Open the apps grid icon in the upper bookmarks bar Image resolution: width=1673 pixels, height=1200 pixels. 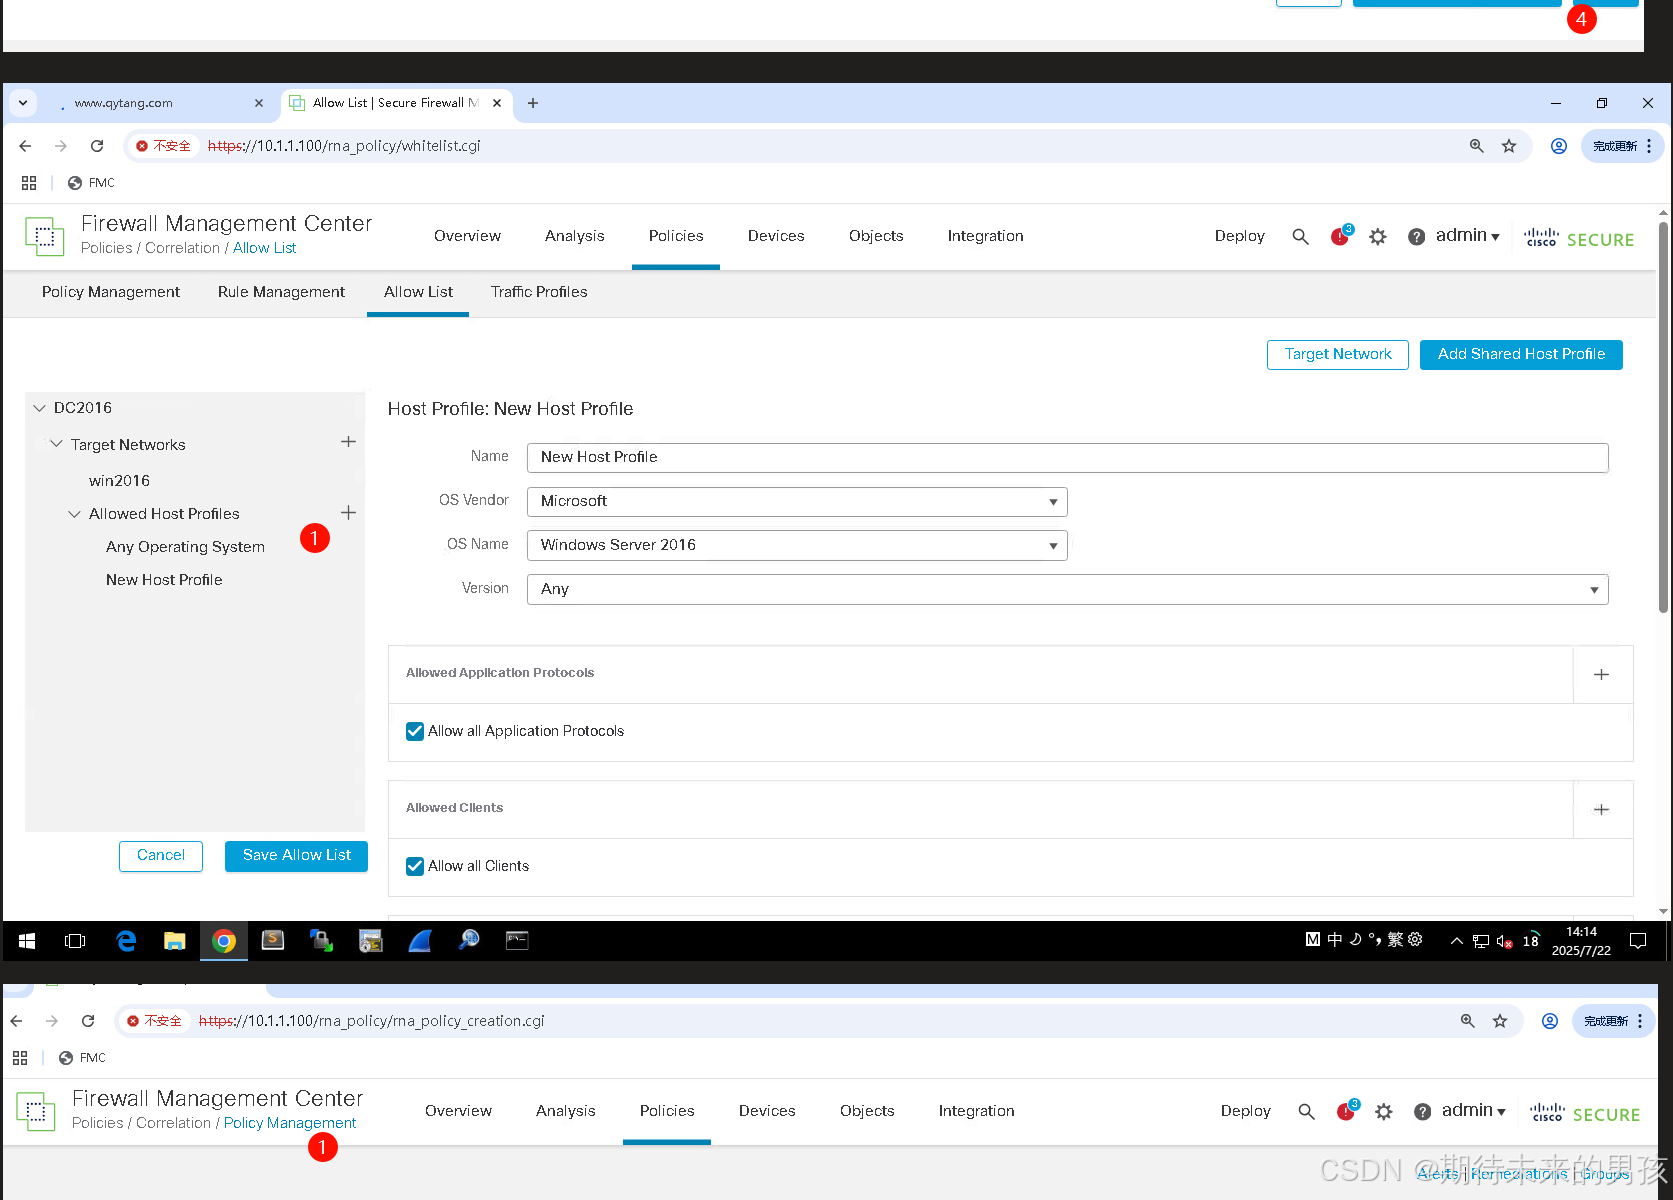point(29,183)
